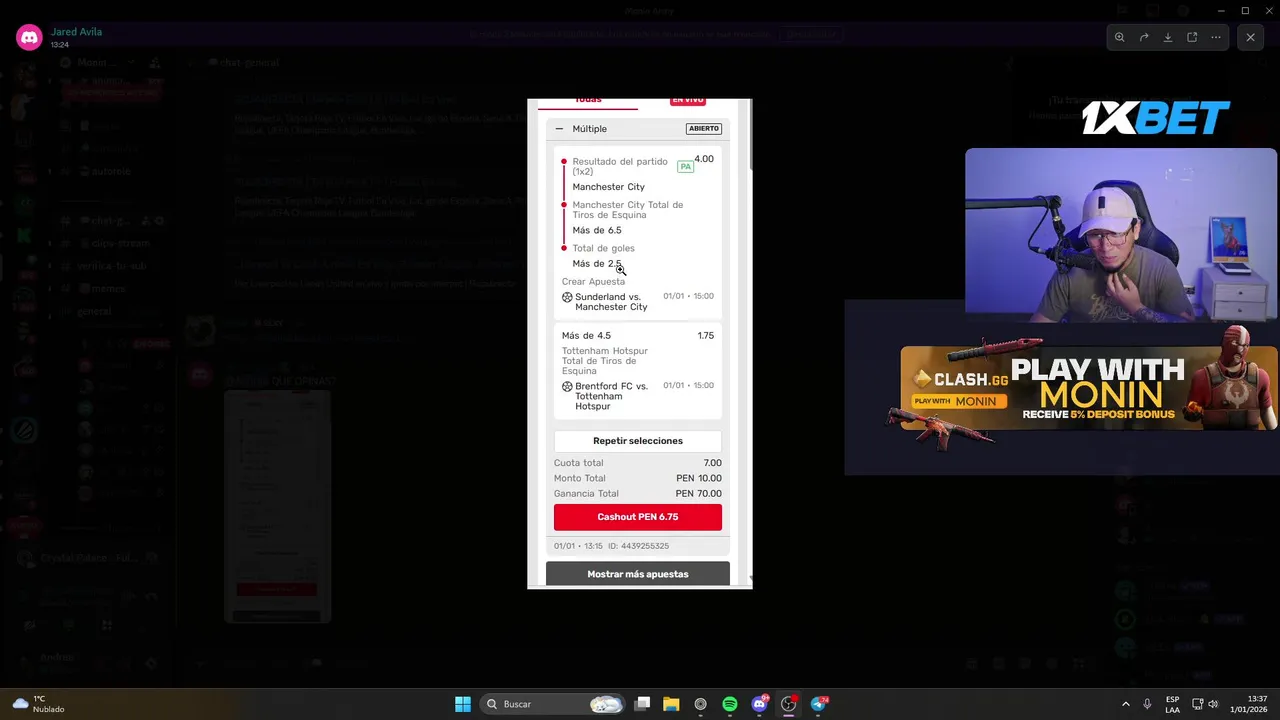1280x720 pixels.
Task: Click the green PA badge
Action: coord(685,167)
